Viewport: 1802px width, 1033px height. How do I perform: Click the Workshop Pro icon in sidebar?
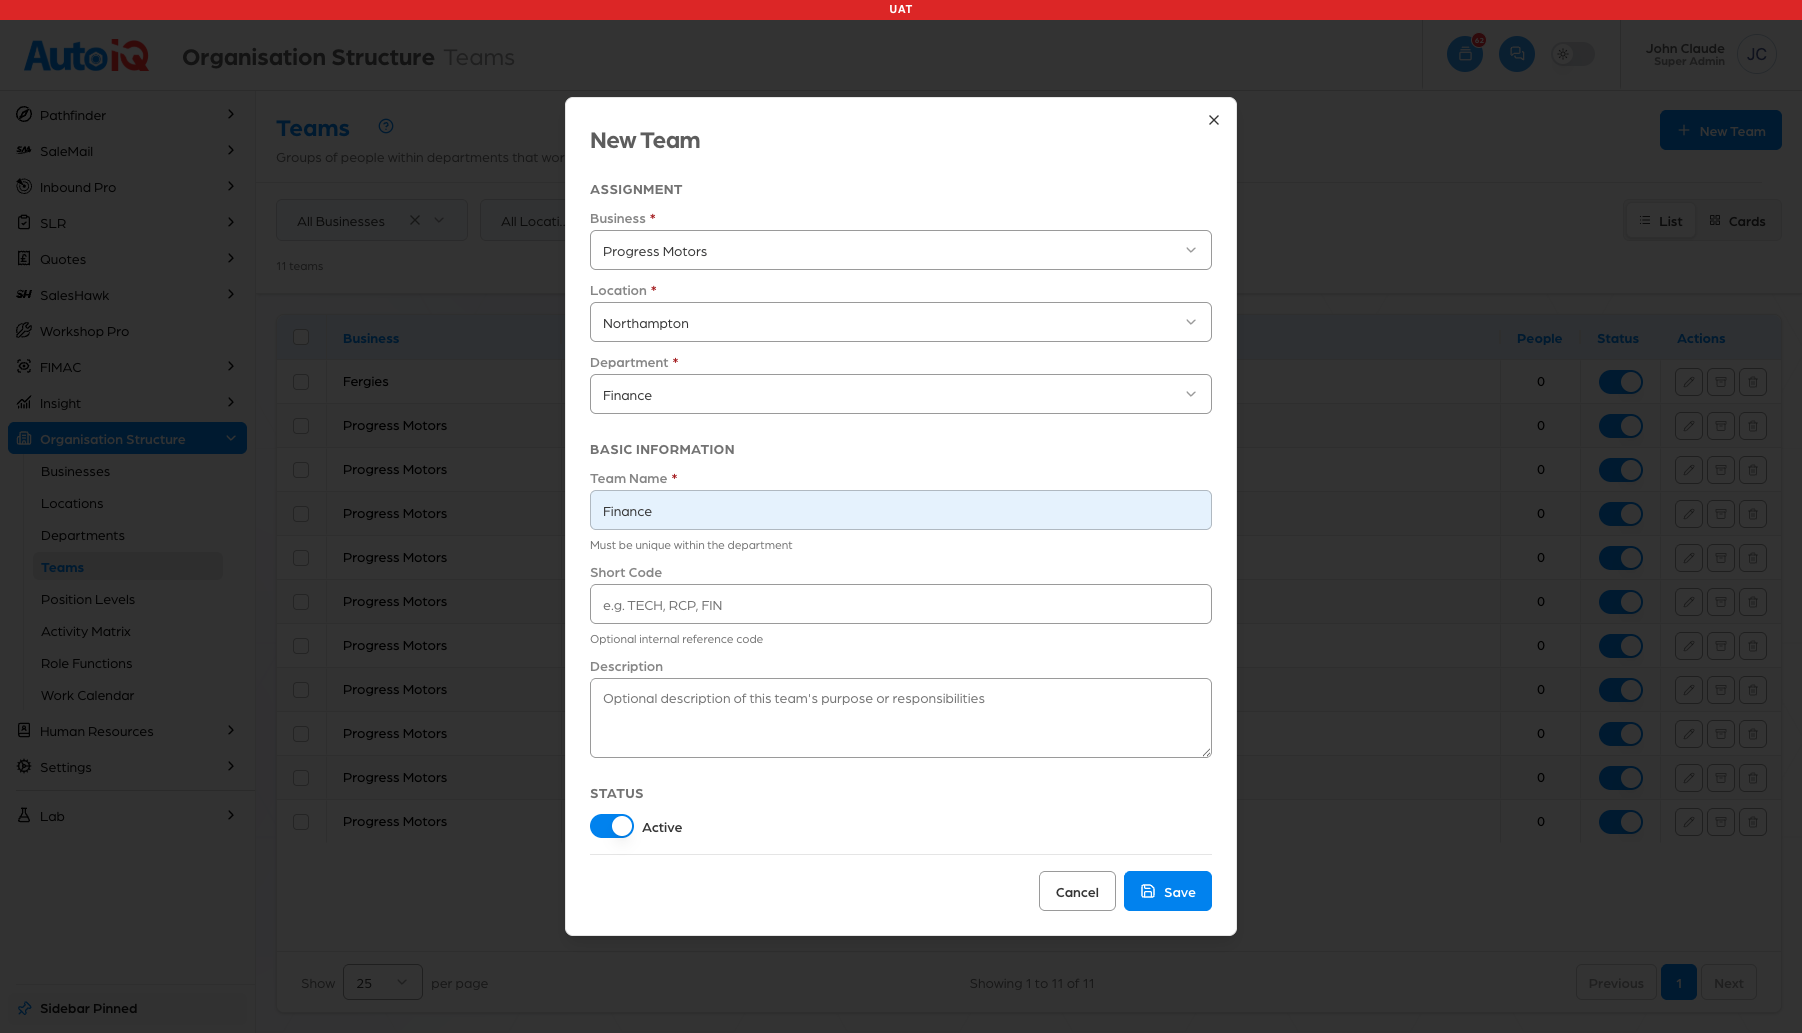tap(24, 331)
